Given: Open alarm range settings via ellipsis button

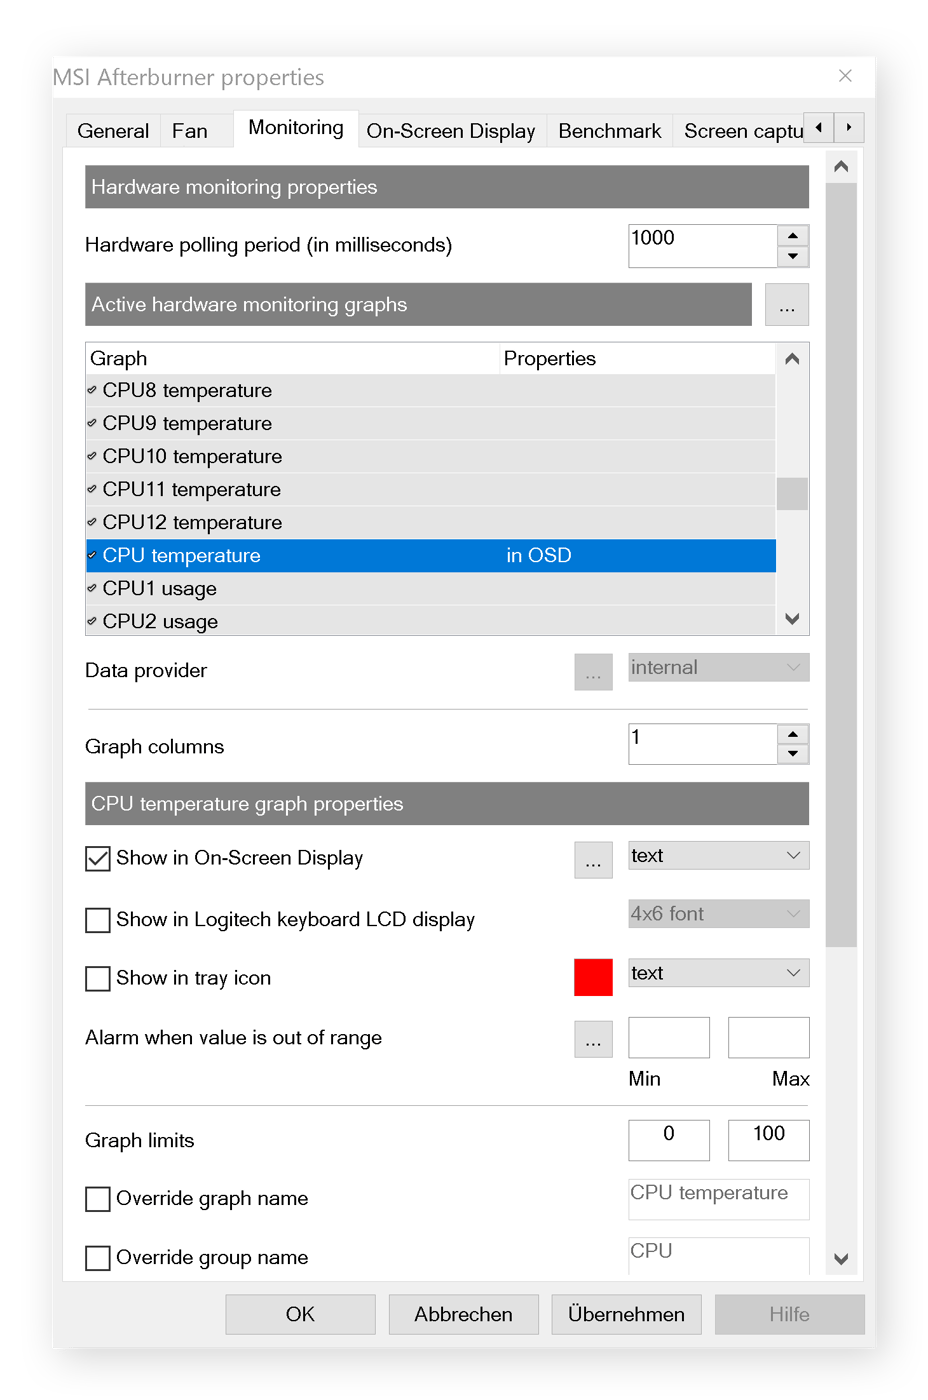Looking at the screenshot, I should click(593, 1039).
